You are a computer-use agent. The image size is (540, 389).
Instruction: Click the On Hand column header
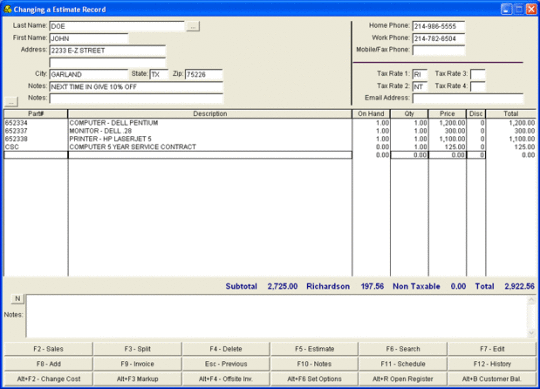(x=371, y=114)
